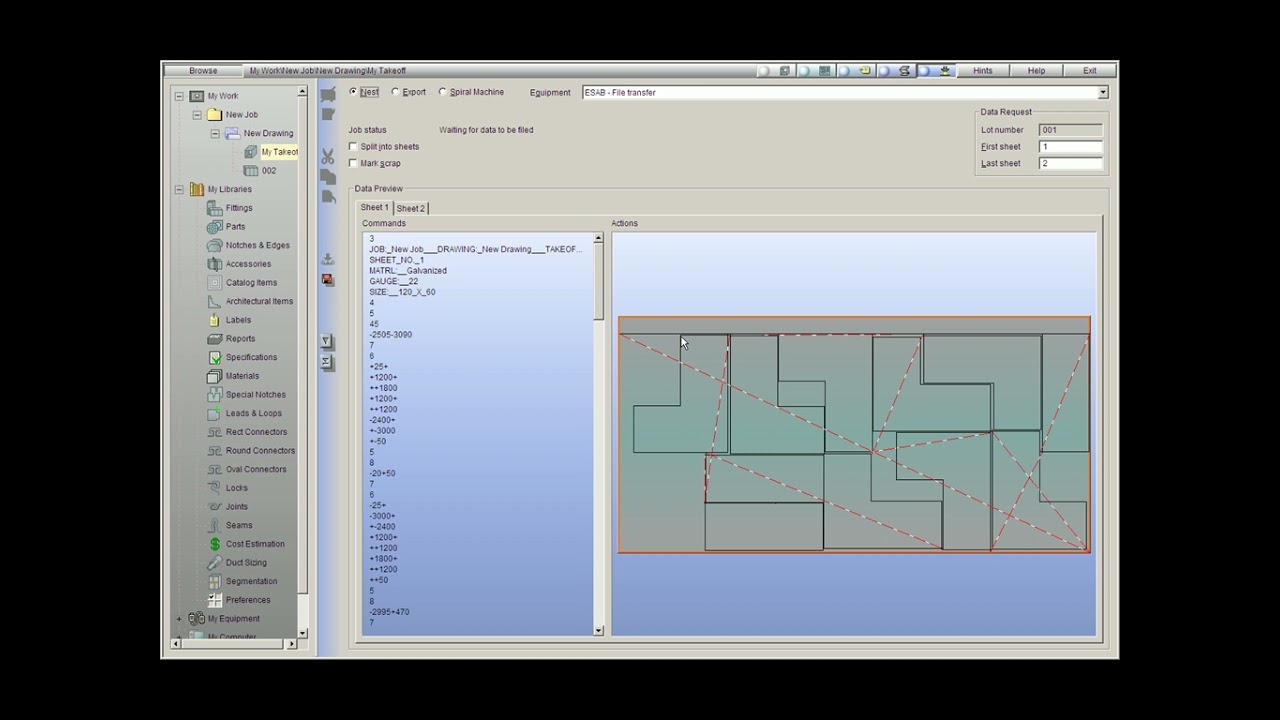Click the '-2505-3090' command line
1280x720 pixels.
pyautogui.click(x=390, y=335)
